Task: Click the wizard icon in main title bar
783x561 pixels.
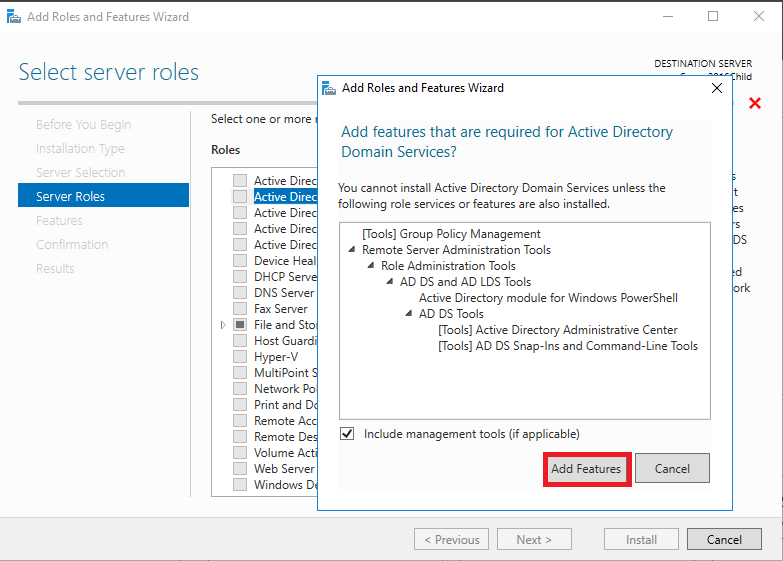Action: point(13,16)
